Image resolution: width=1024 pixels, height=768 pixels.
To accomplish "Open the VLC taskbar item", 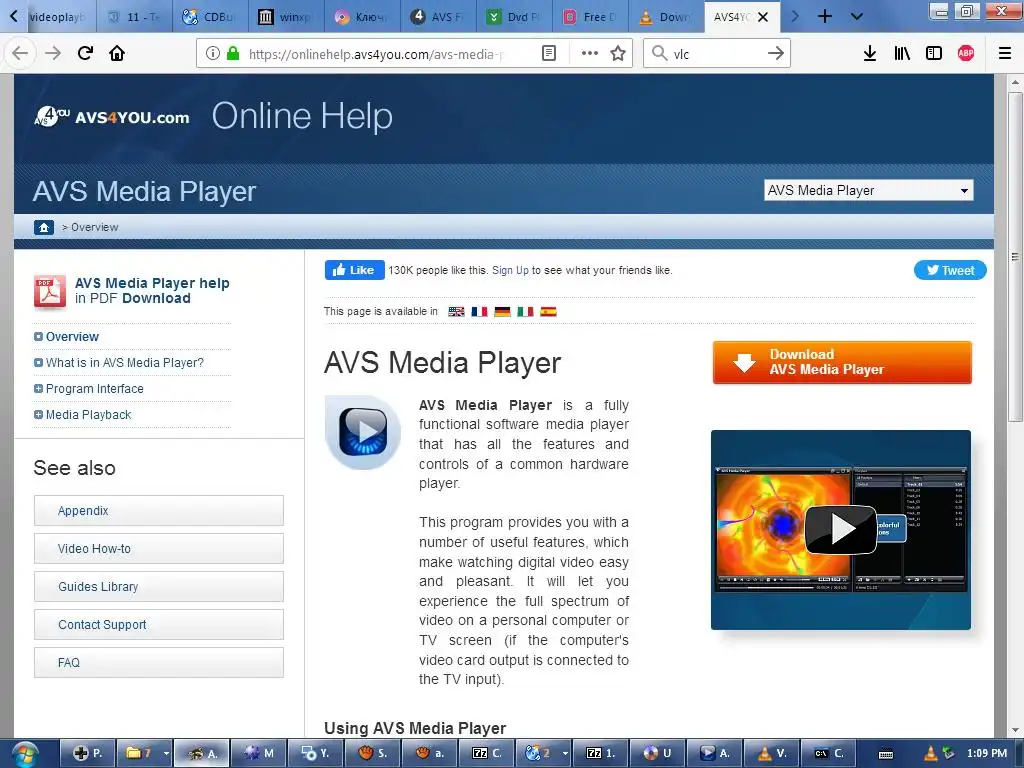I will (771, 754).
